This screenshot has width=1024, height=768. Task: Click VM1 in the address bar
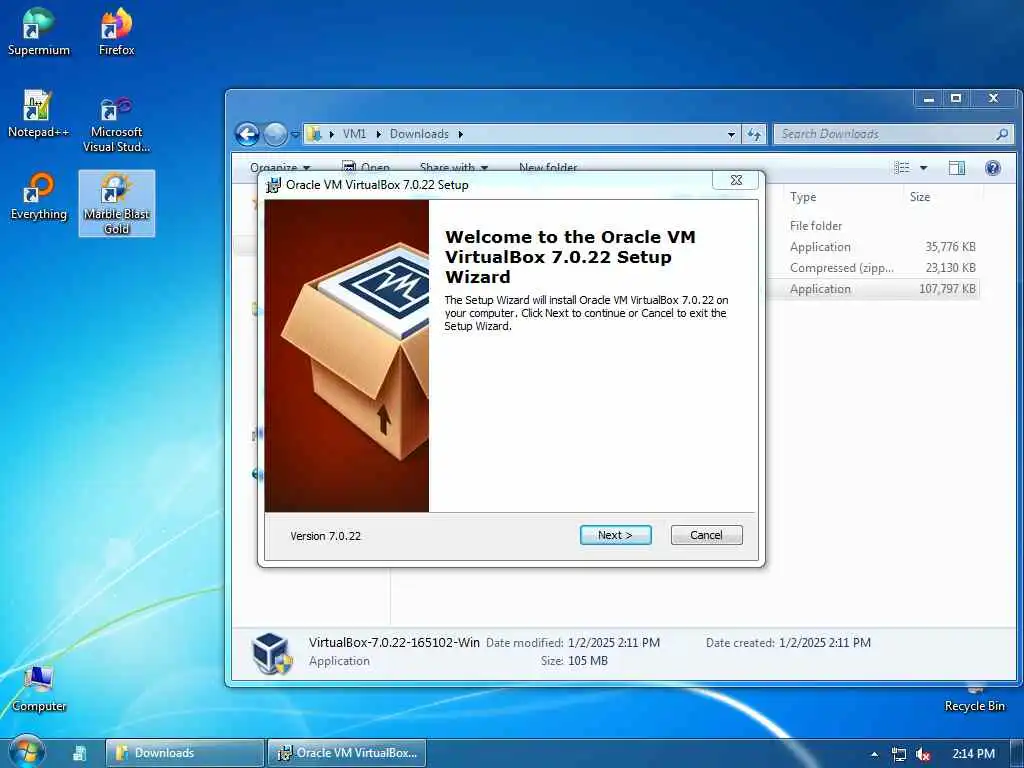(x=355, y=134)
